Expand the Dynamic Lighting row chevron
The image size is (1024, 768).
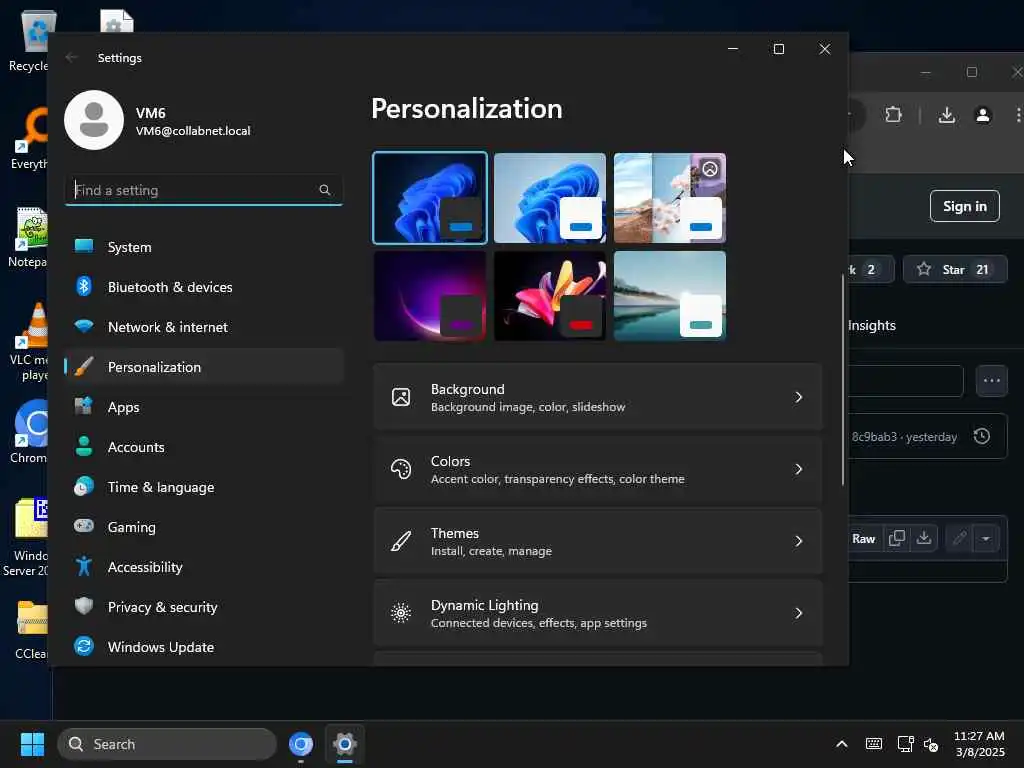(x=799, y=613)
